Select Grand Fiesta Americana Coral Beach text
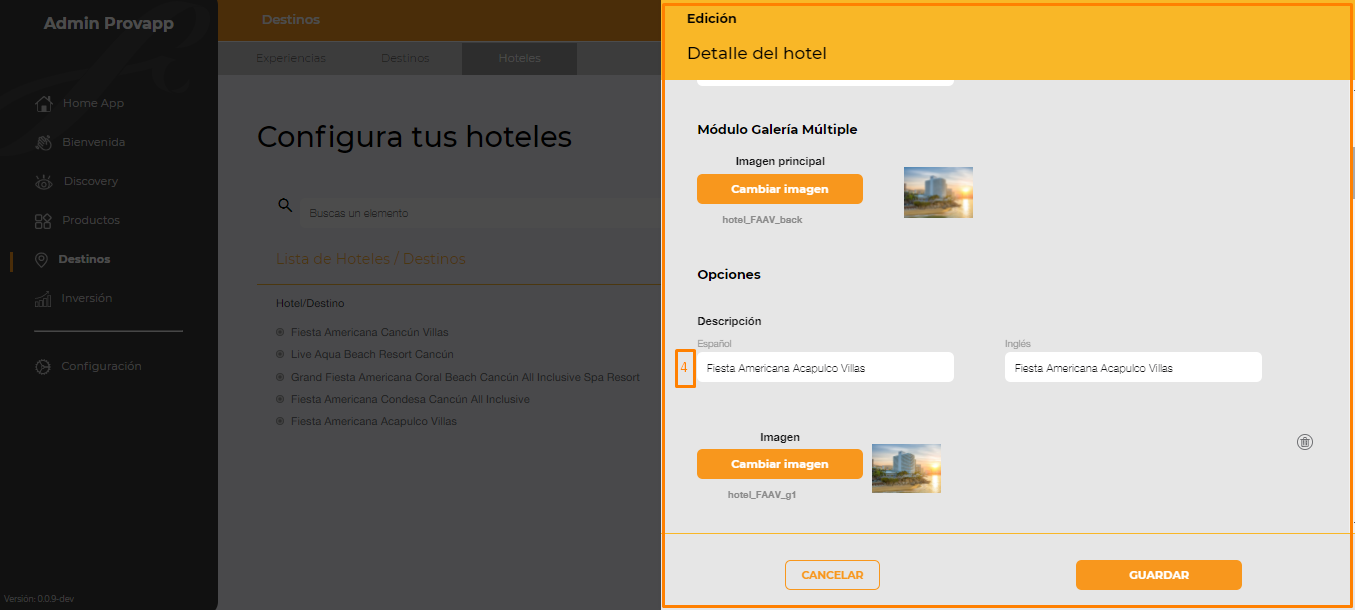This screenshot has height=610, width=1355. point(465,377)
